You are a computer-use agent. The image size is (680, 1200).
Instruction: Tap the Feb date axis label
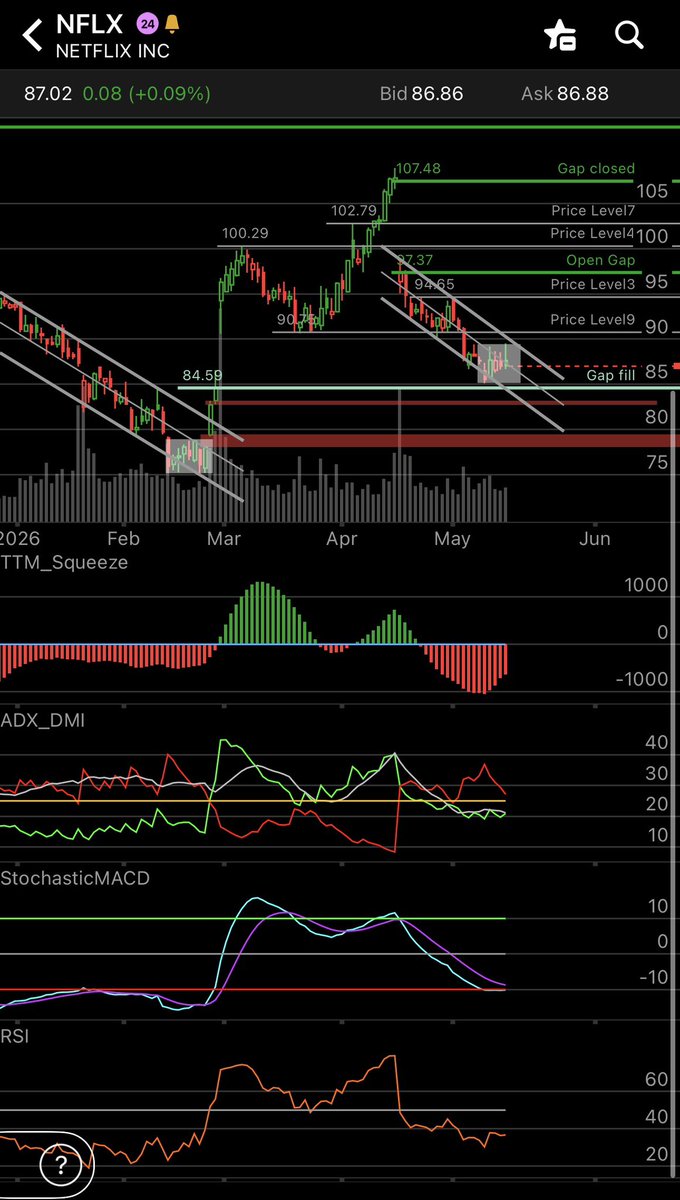coord(122,538)
